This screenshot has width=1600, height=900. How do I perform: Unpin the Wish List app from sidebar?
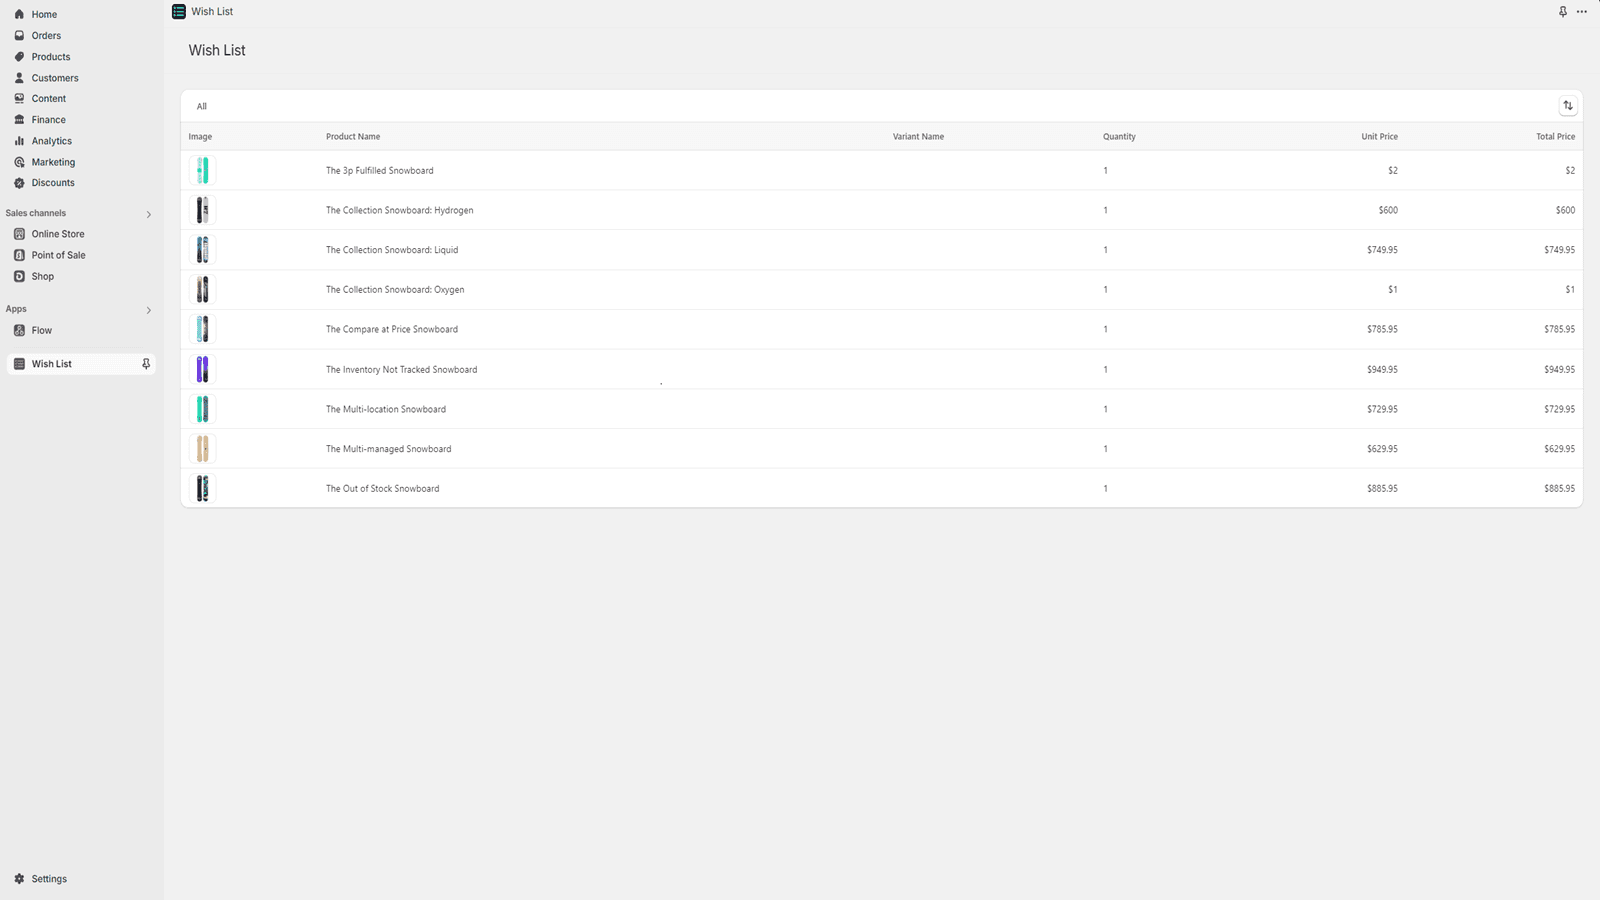pyautogui.click(x=146, y=363)
